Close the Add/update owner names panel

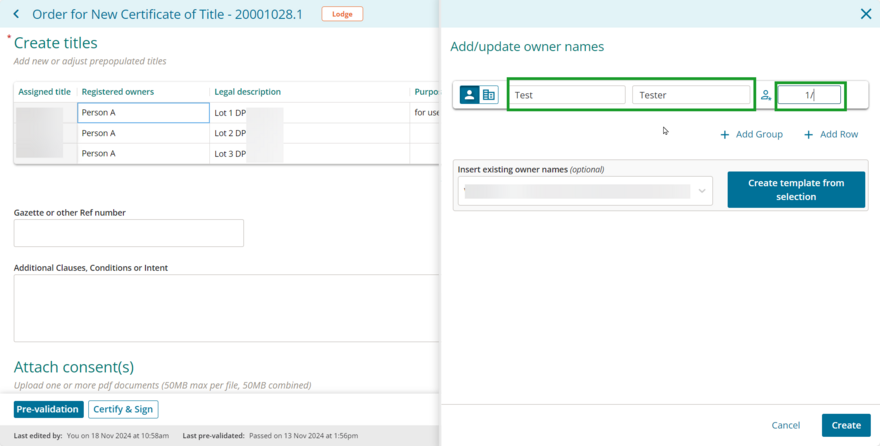pyautogui.click(x=865, y=14)
